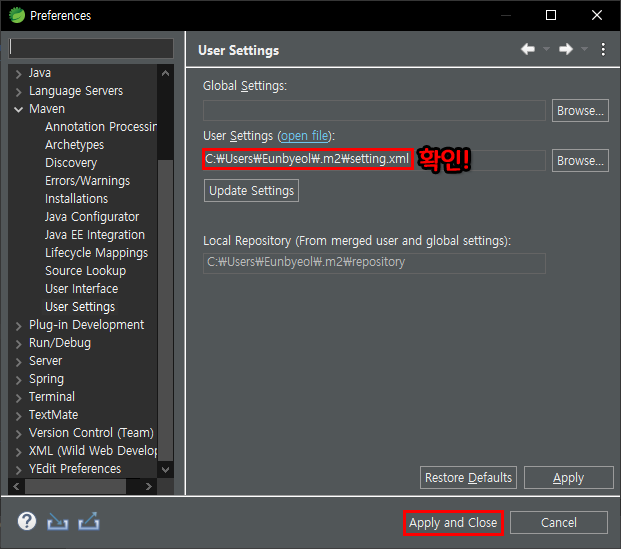Click the Spring leaf window icon
The height and width of the screenshot is (549, 621).
coord(17,15)
